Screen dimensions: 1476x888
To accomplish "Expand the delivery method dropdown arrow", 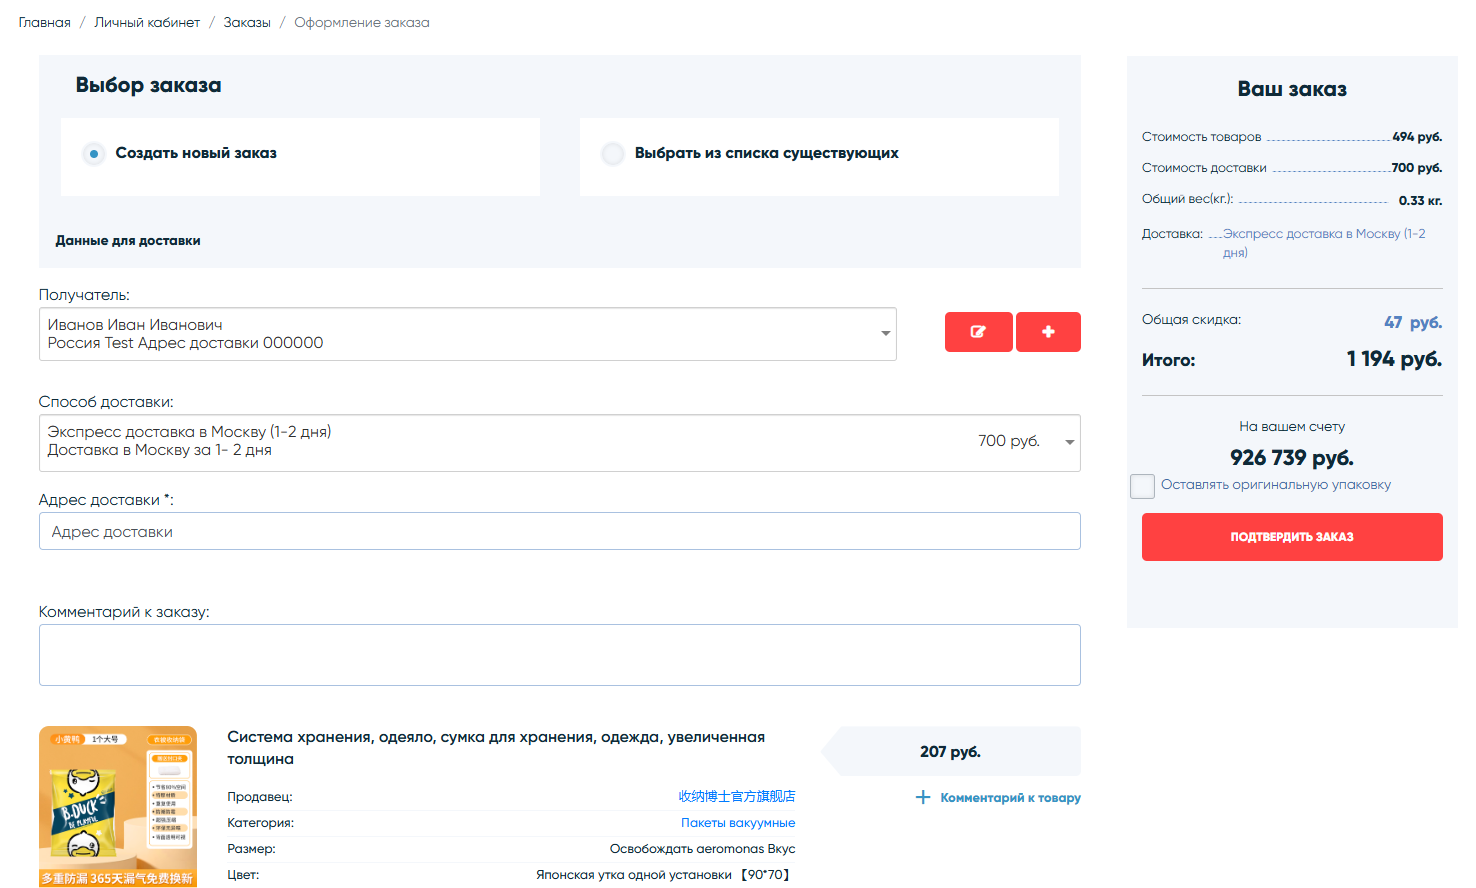I will (1069, 442).
